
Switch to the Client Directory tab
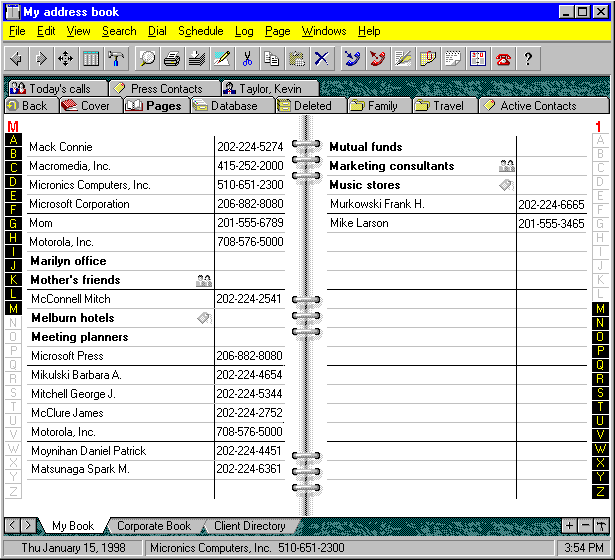(249, 526)
